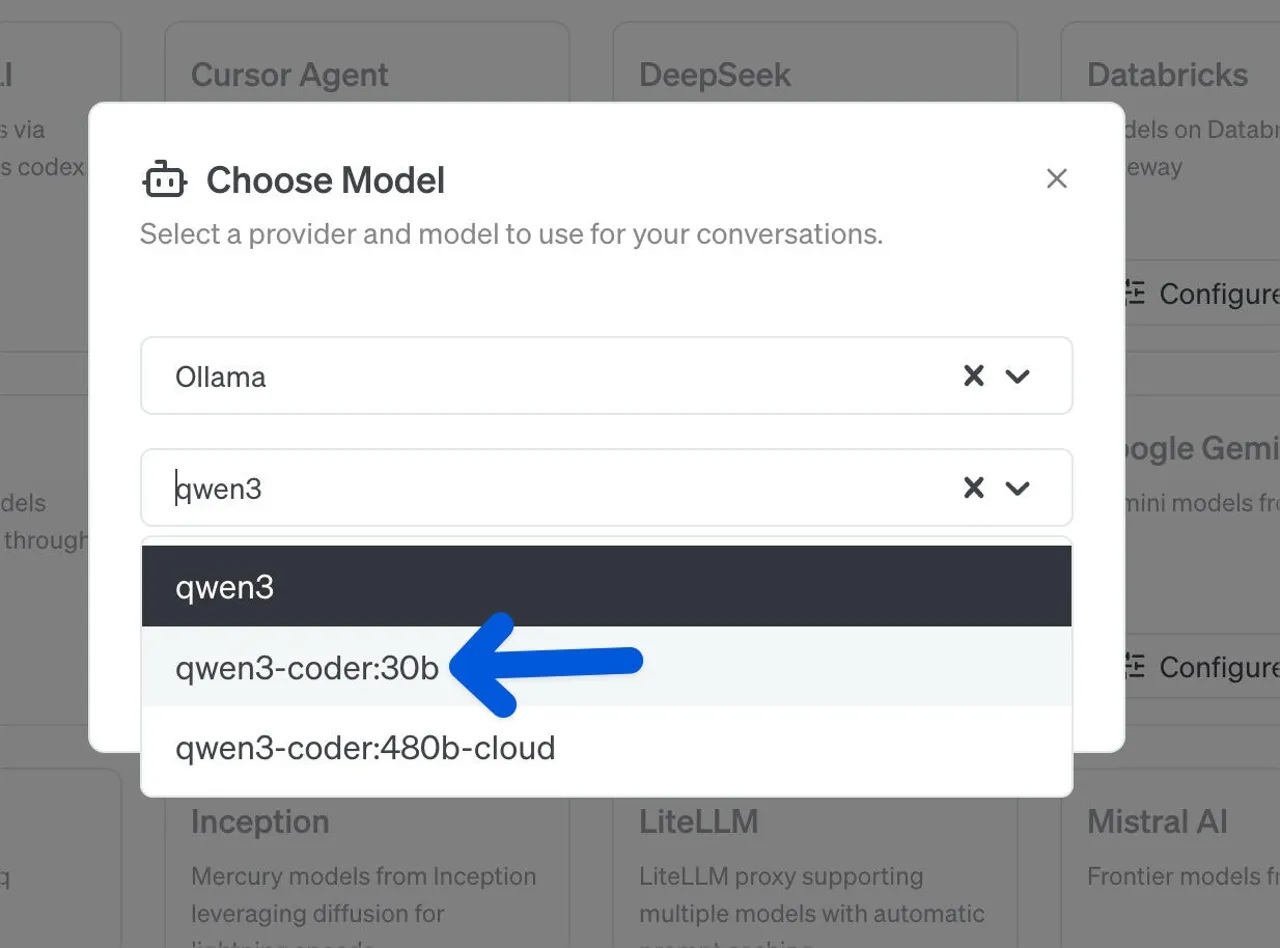Close the Choose Model dialog
The width and height of the screenshot is (1280, 948).
click(1056, 178)
